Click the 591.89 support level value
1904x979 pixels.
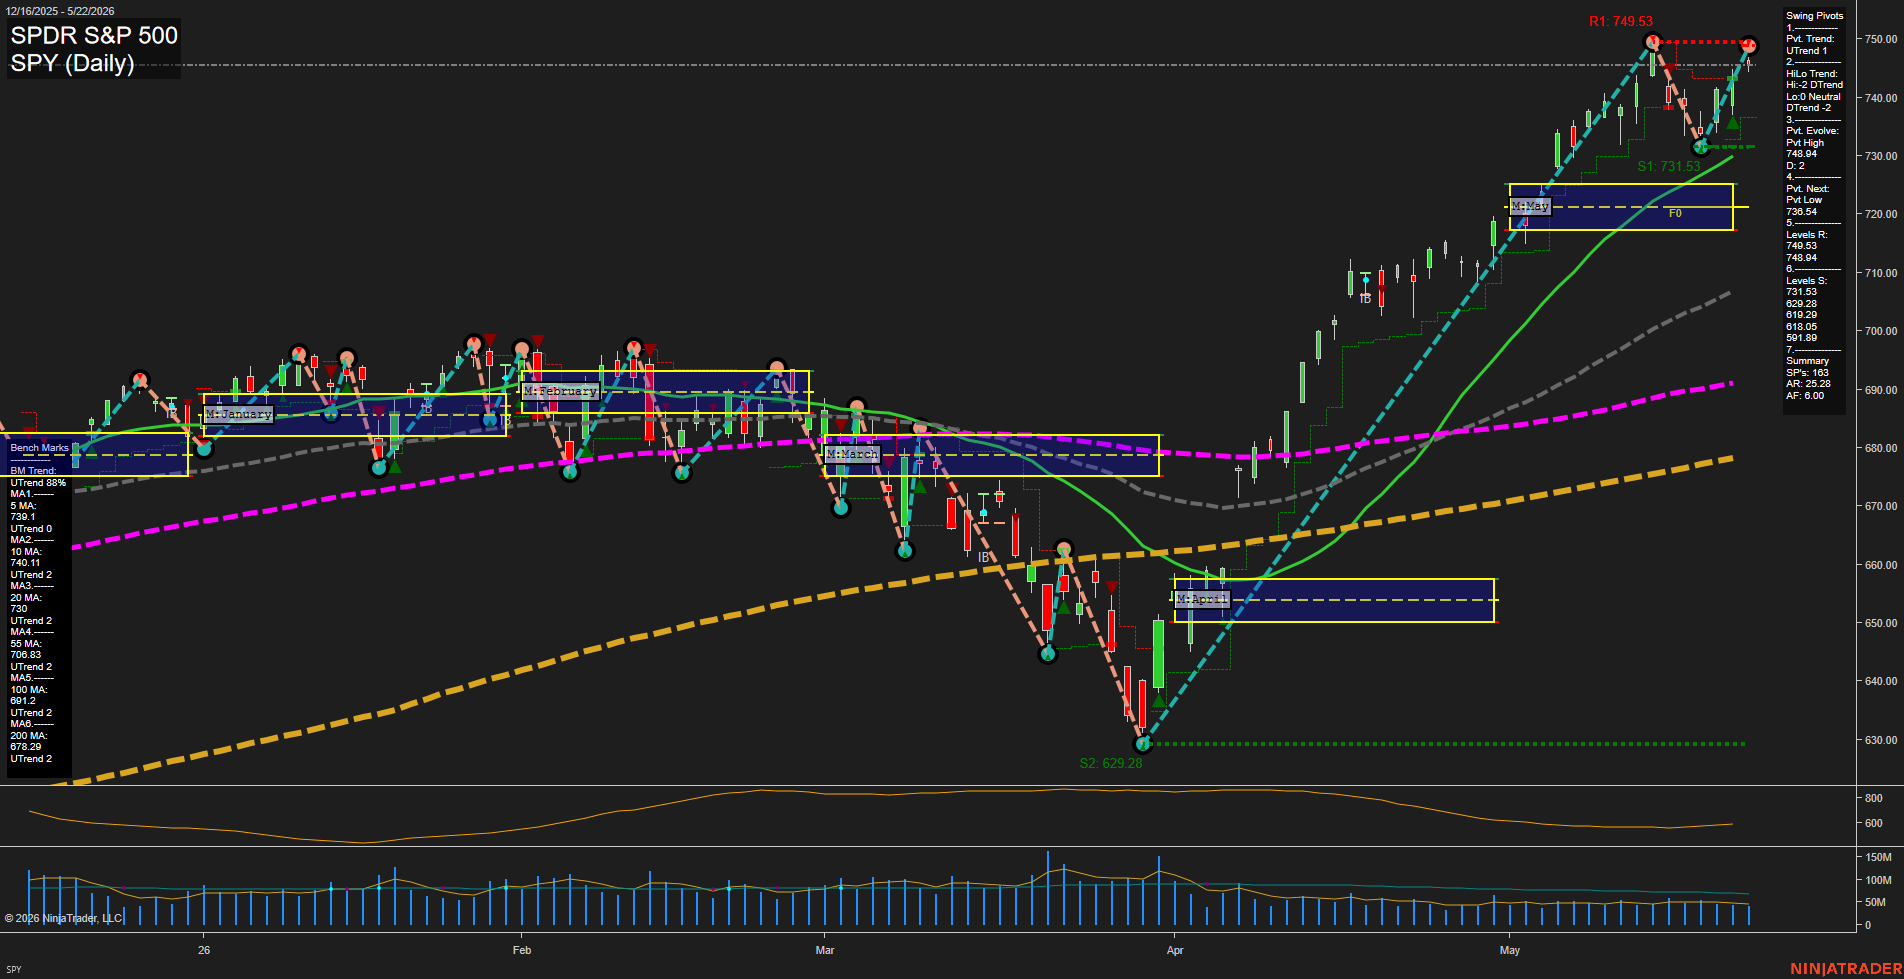[x=1802, y=338]
